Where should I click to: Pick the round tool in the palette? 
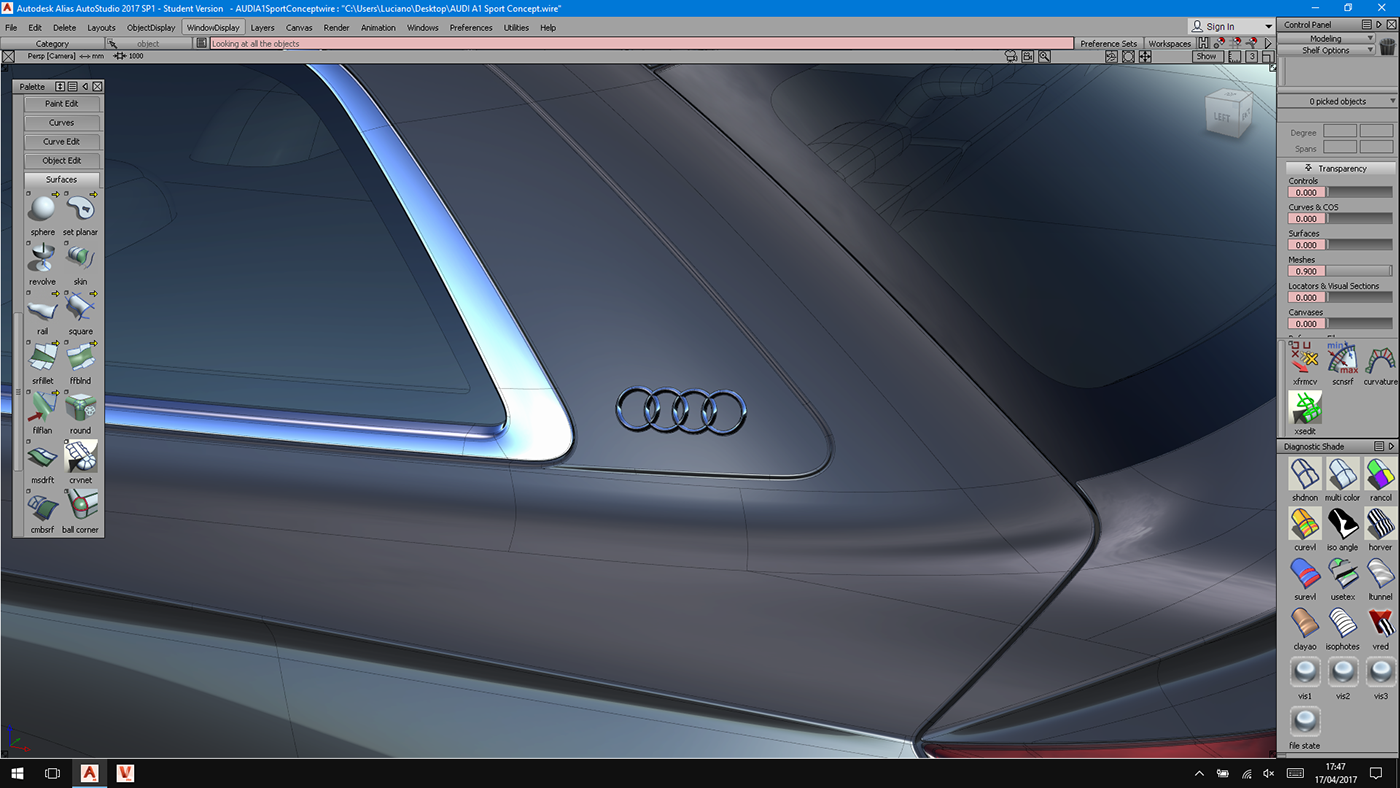tap(80, 407)
